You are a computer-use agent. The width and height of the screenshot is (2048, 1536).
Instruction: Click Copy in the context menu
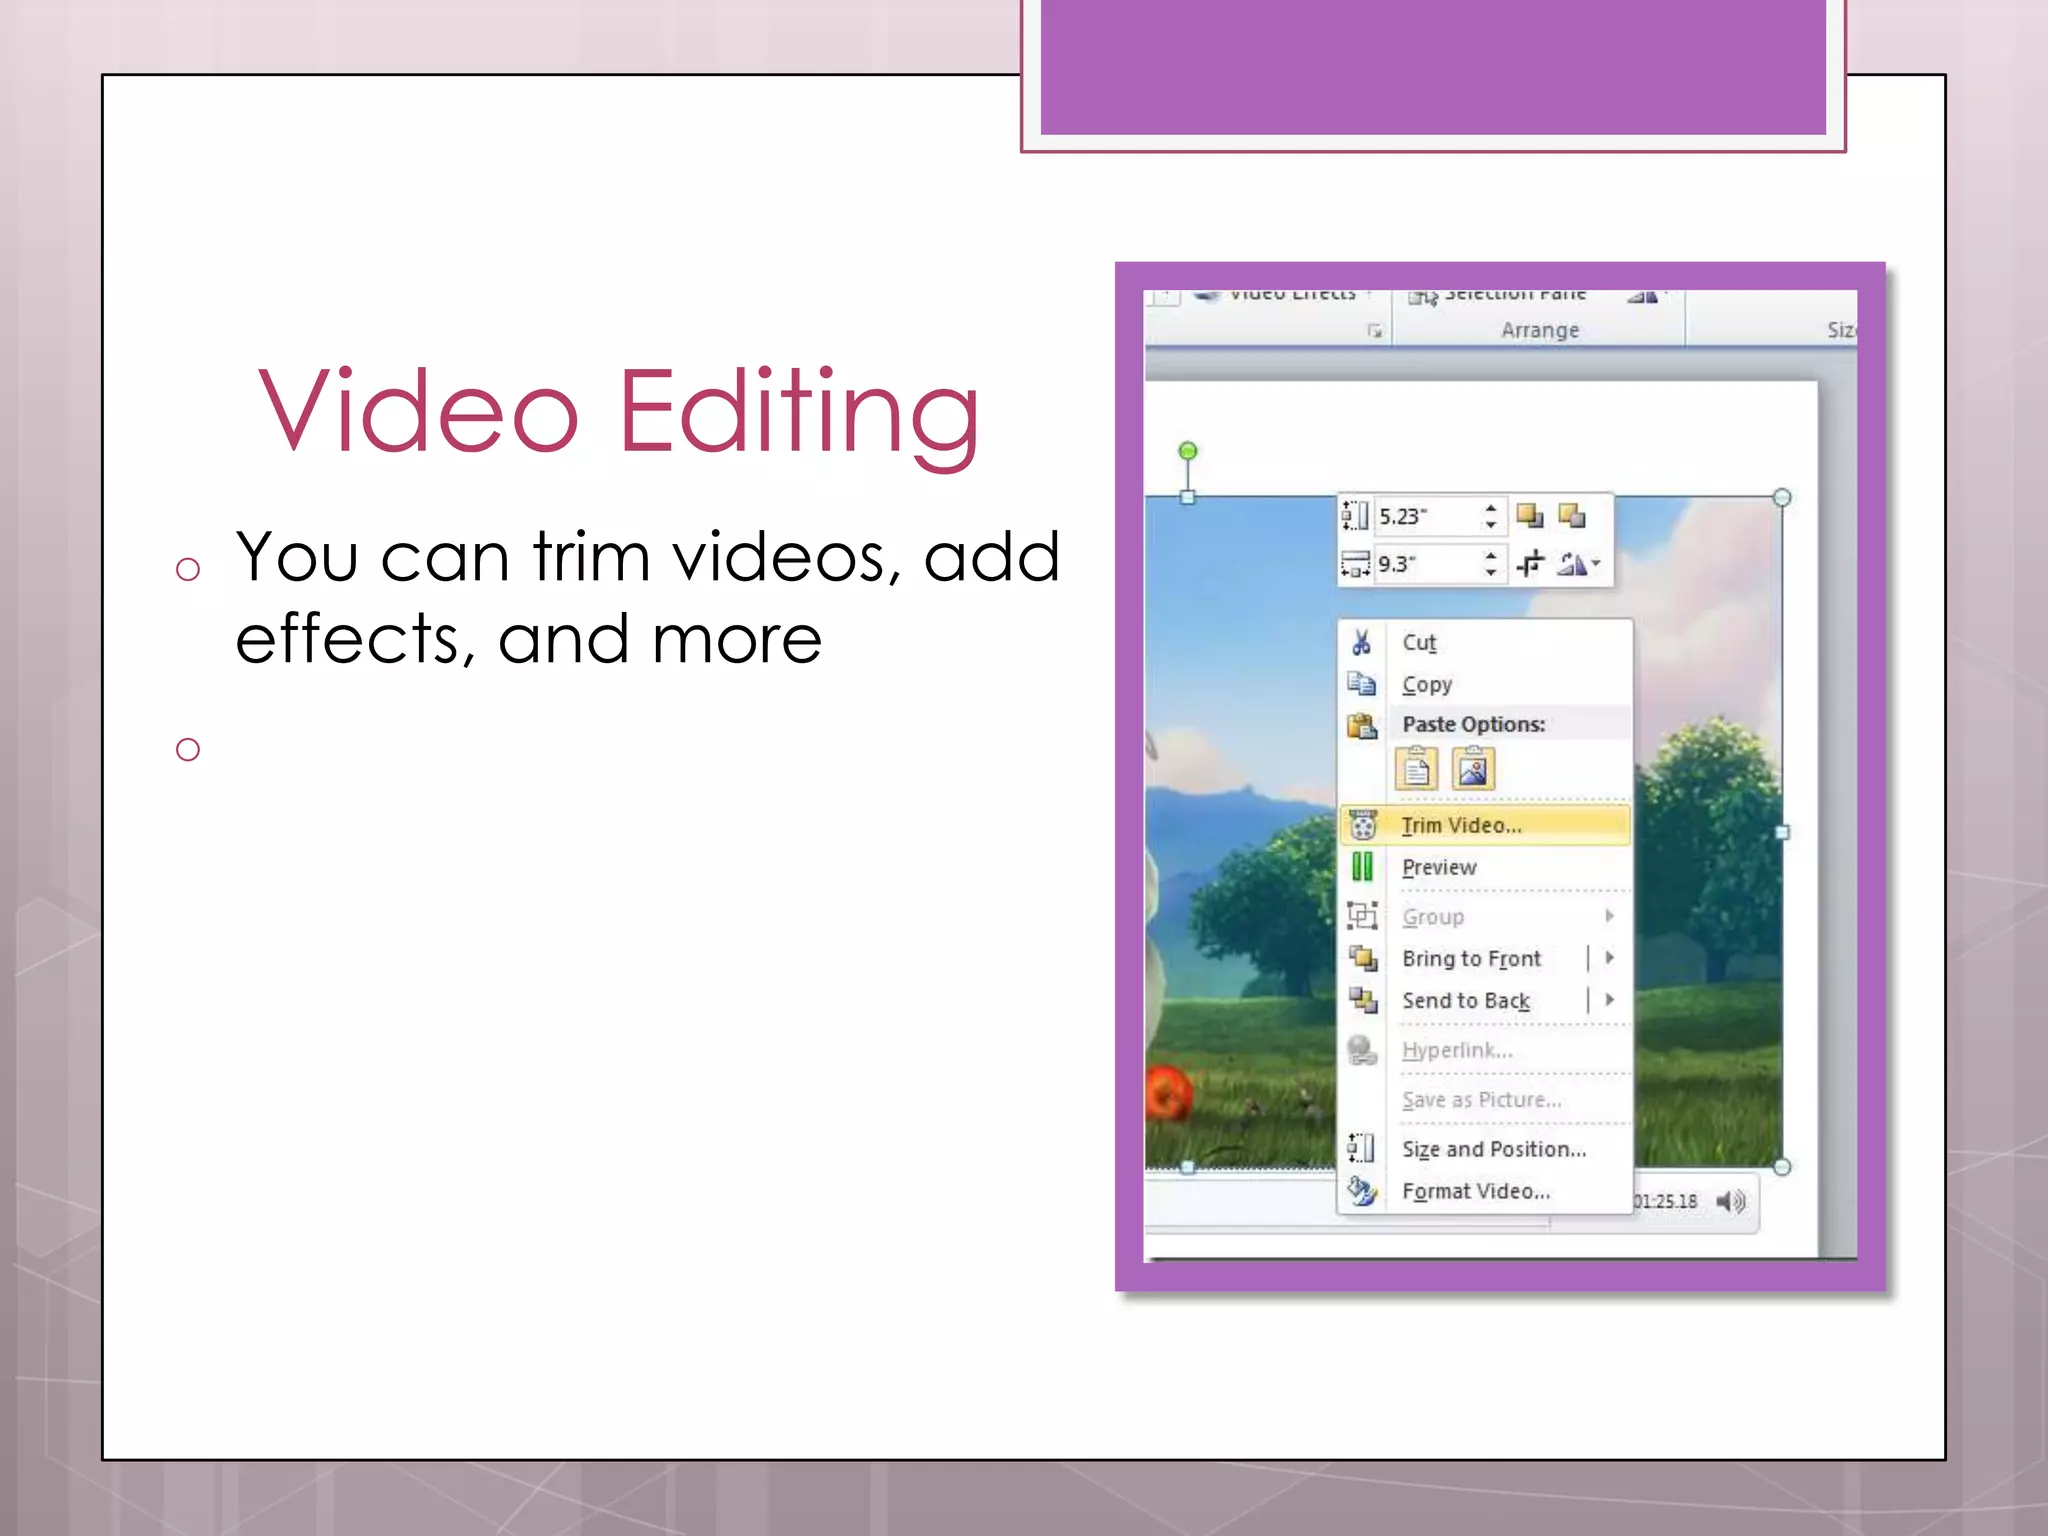1426,685
